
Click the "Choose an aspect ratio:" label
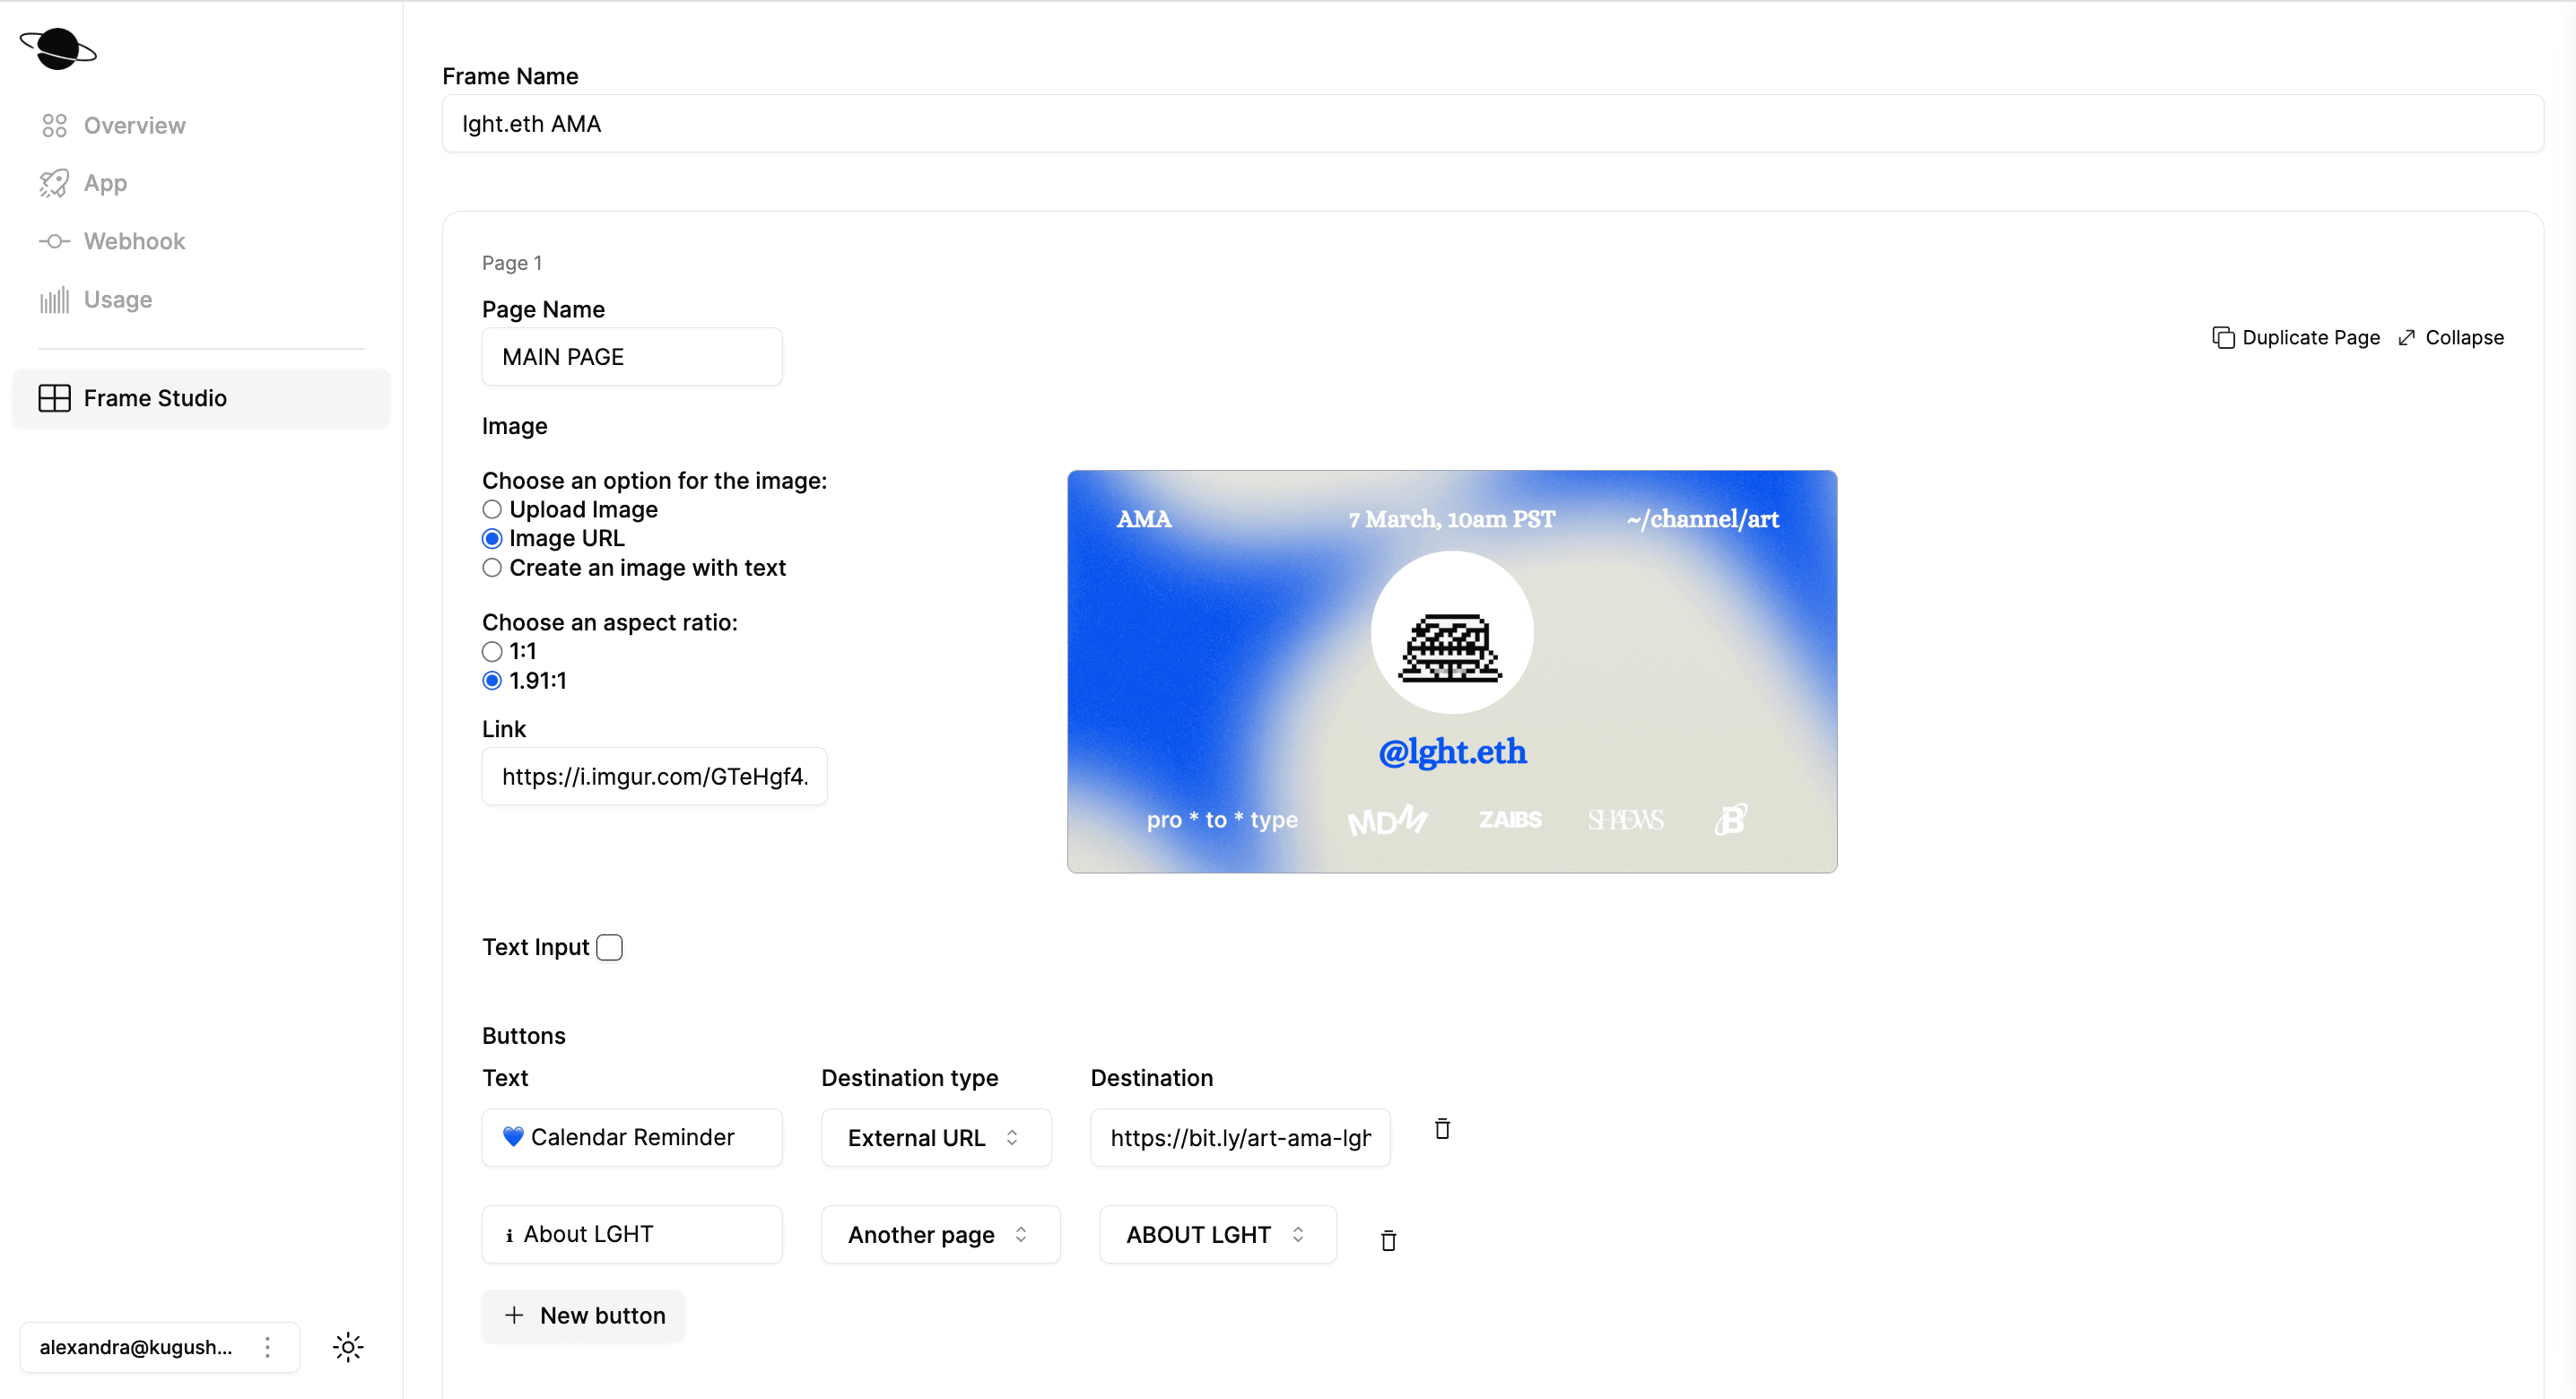[610, 623]
